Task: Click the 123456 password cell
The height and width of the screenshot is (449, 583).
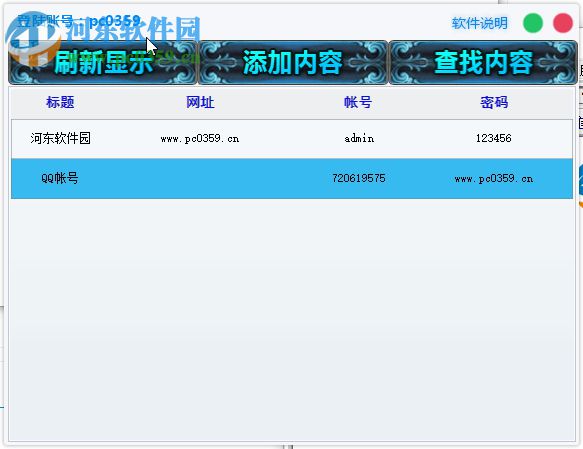Action: (x=494, y=138)
